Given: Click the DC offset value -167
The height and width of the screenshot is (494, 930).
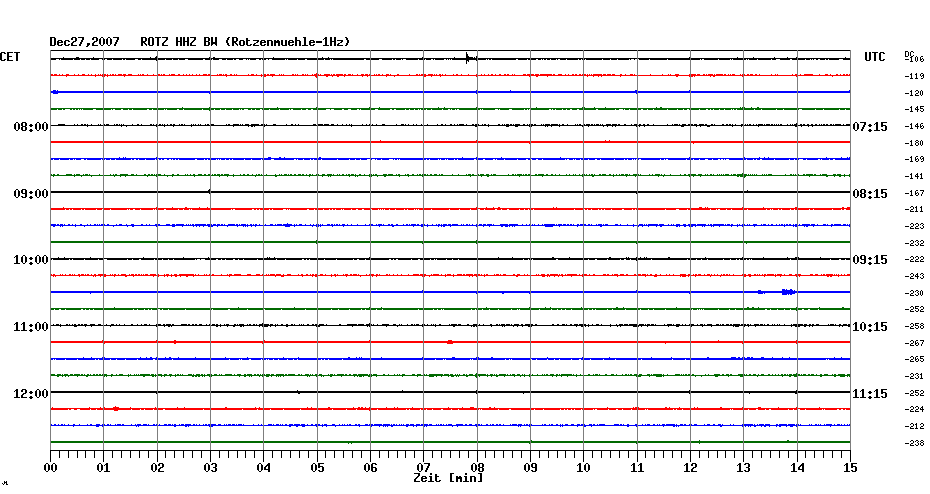Looking at the screenshot, I should click(915, 193).
